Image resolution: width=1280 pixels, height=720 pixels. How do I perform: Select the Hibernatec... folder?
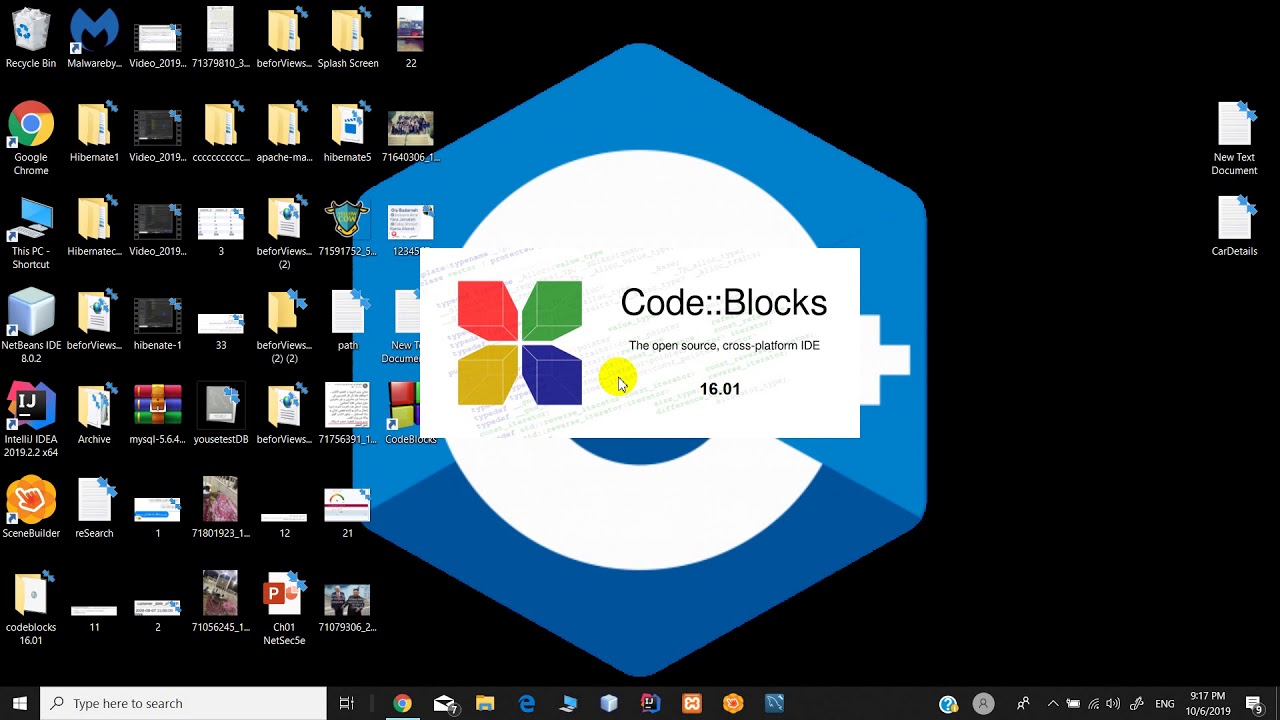pyautogui.click(x=94, y=226)
